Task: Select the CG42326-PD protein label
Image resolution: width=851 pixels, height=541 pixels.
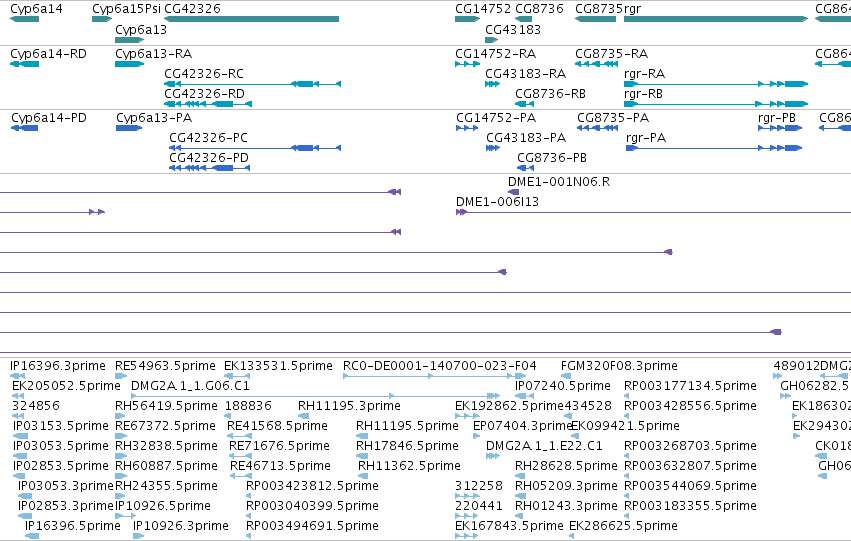Action: [209, 158]
